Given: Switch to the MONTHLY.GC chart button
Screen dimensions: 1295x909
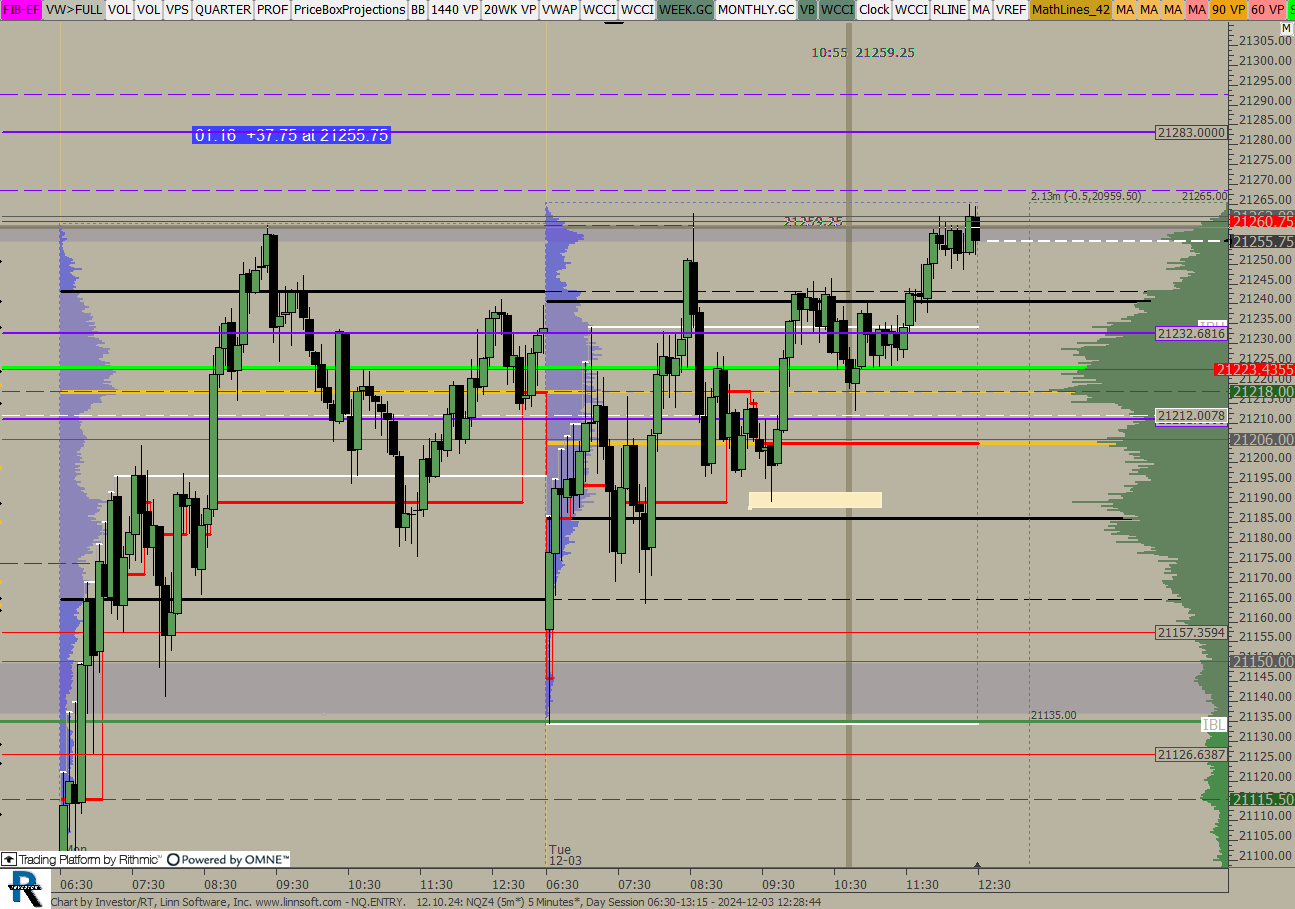Looking at the screenshot, I should (756, 9).
